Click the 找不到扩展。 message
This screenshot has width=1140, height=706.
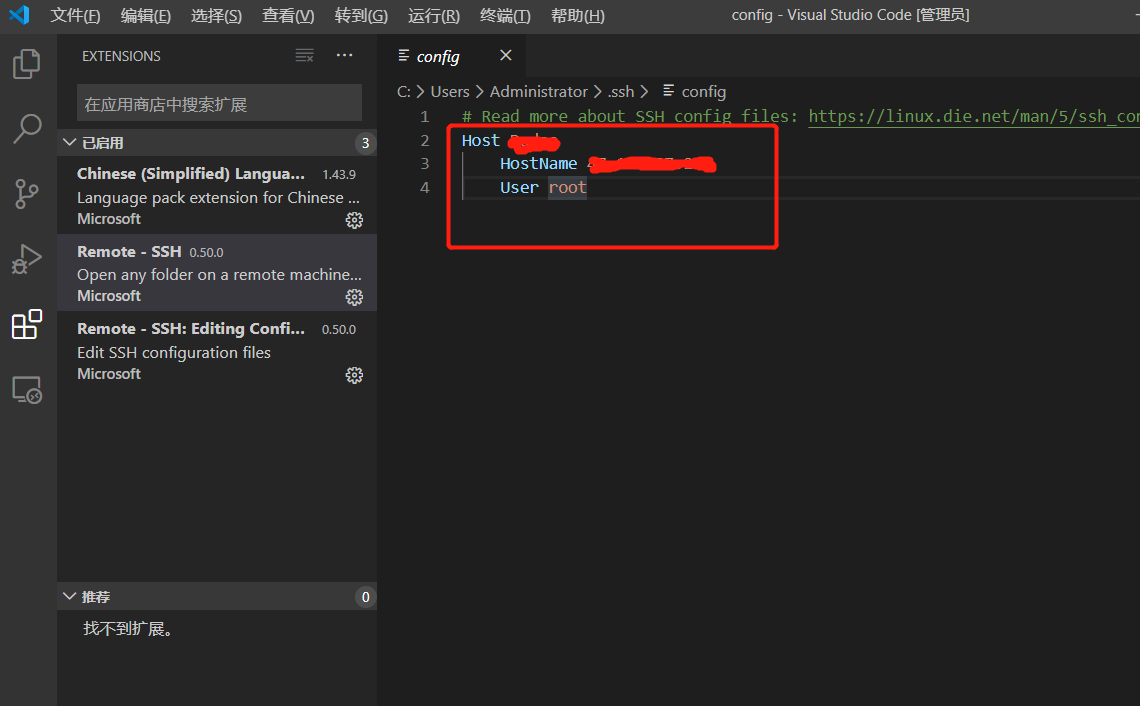129,628
